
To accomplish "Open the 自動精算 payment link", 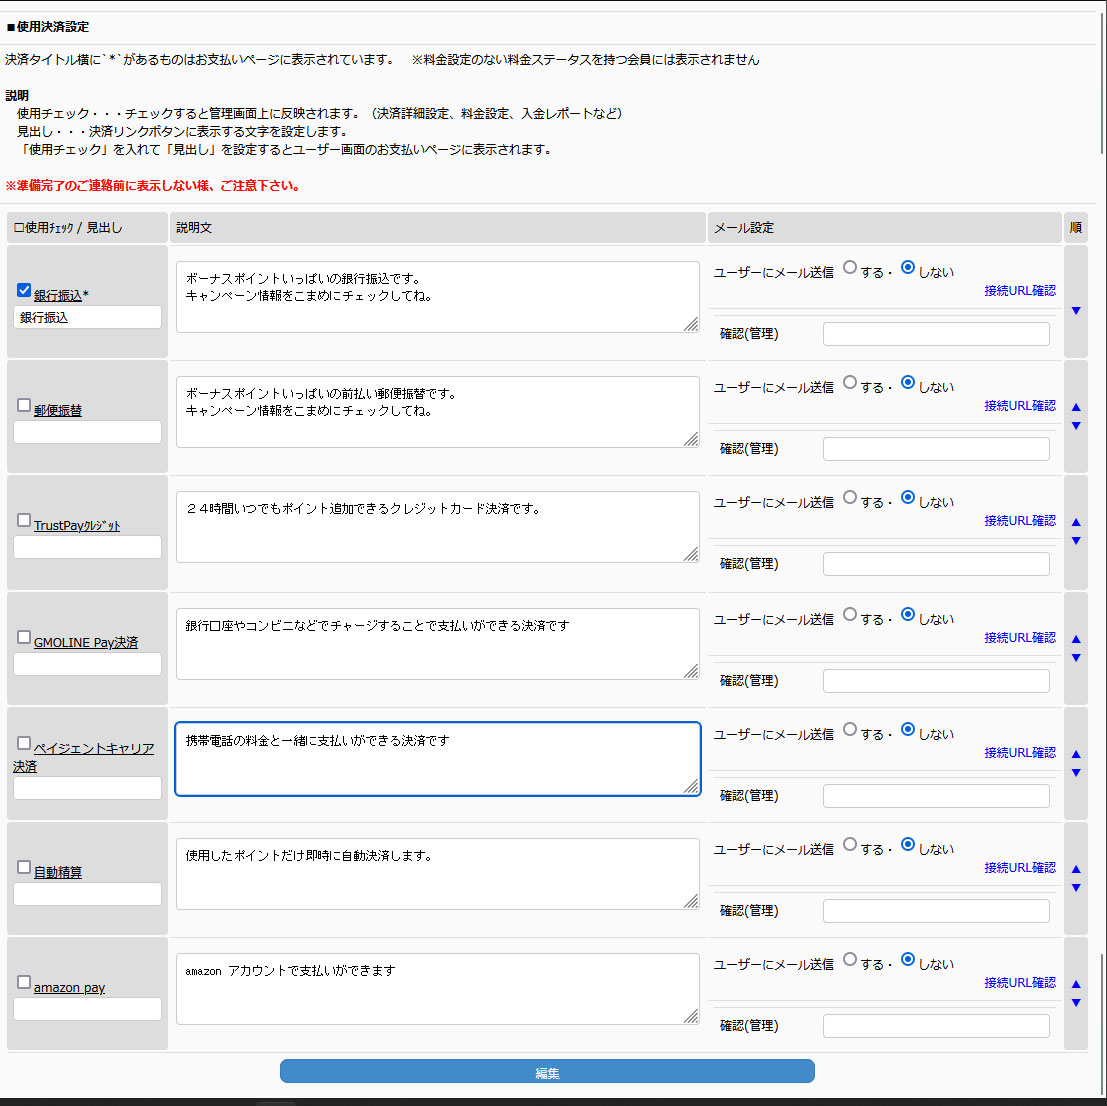I will pyautogui.click(x=58, y=873).
